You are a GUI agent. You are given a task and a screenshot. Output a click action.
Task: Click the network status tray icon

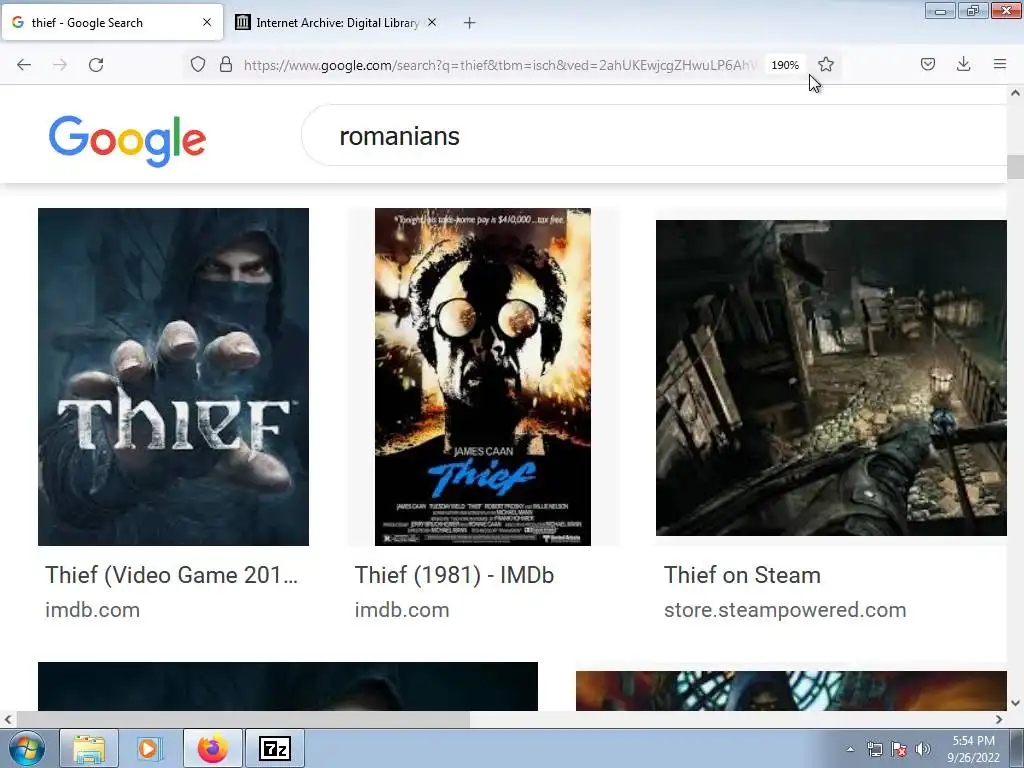click(x=874, y=749)
